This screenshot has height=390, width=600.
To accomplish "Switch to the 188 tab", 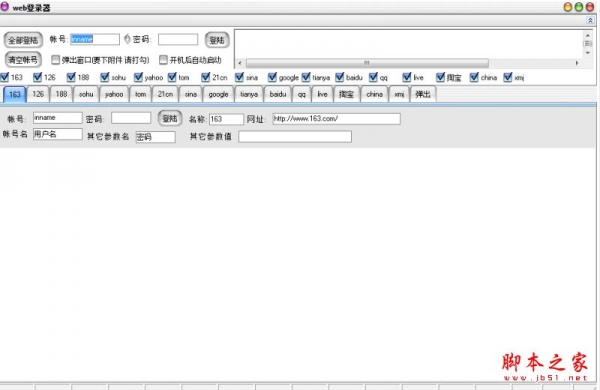I will click(x=61, y=94).
